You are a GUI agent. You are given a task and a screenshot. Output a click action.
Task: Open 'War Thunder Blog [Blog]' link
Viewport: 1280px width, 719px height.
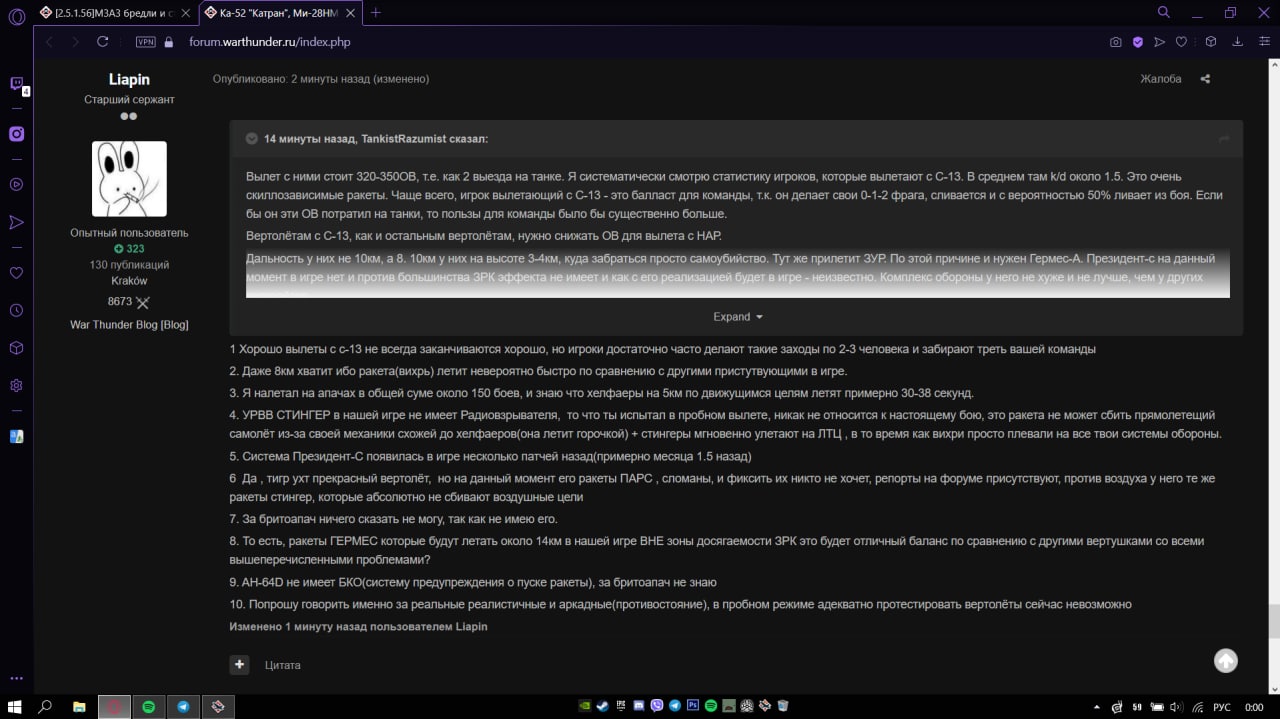[129, 325]
